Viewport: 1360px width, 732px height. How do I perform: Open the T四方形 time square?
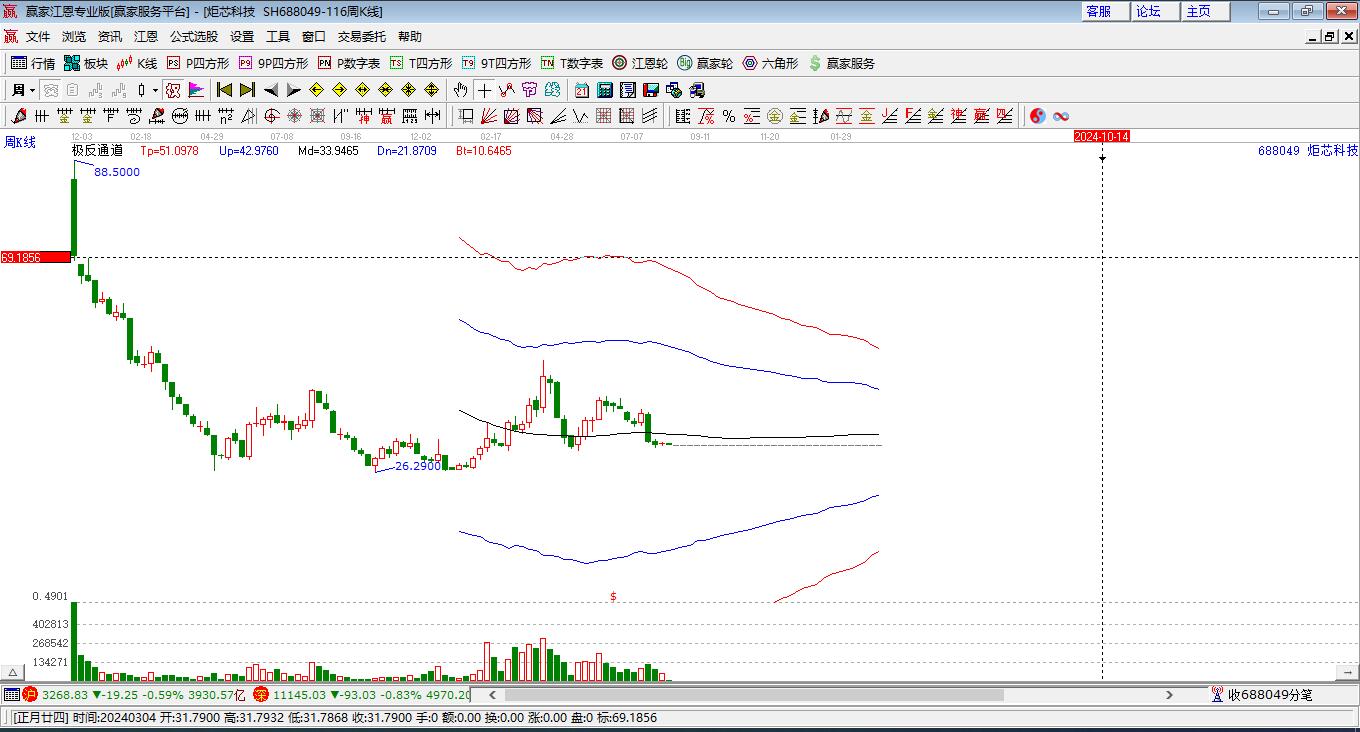point(421,63)
